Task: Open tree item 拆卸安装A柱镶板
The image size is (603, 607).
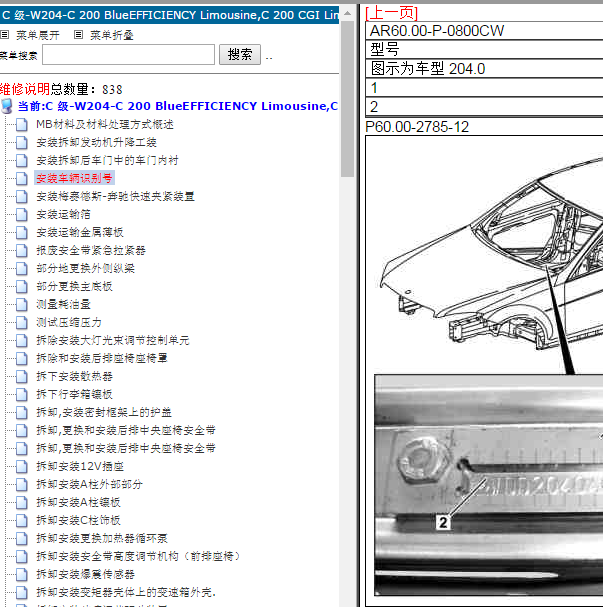Action: [78, 502]
